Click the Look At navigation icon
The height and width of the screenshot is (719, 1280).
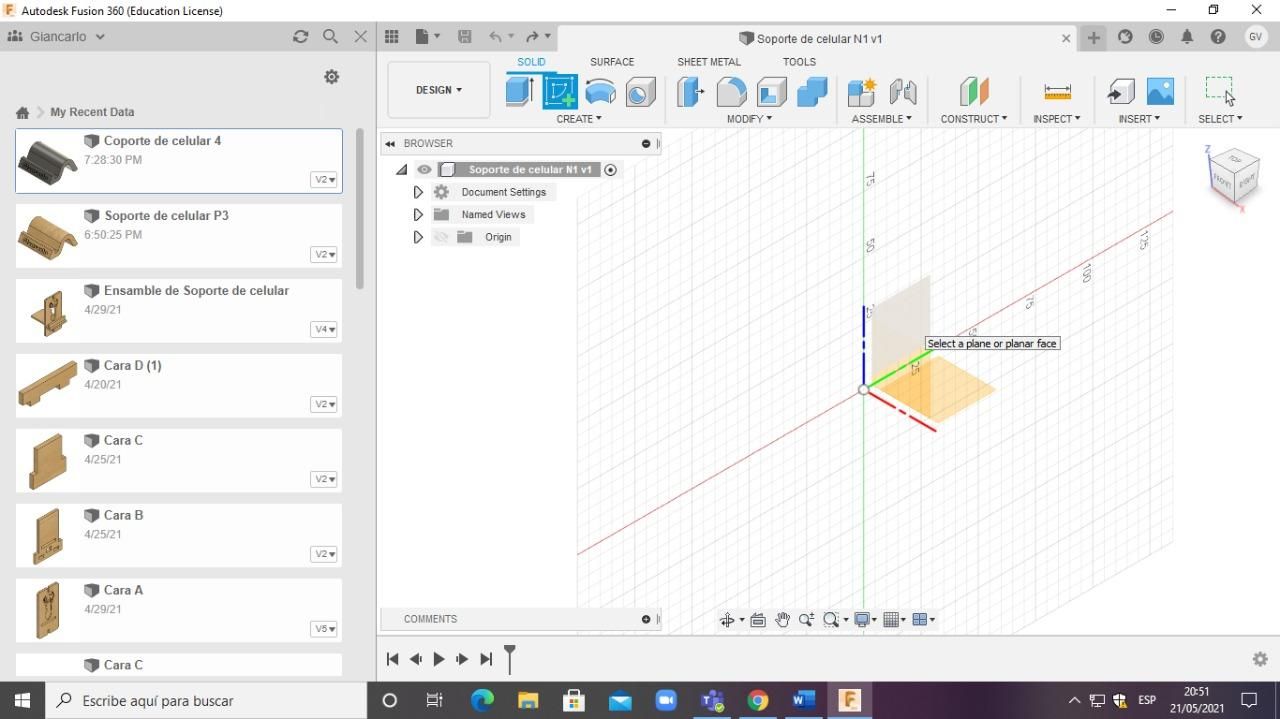click(x=758, y=620)
